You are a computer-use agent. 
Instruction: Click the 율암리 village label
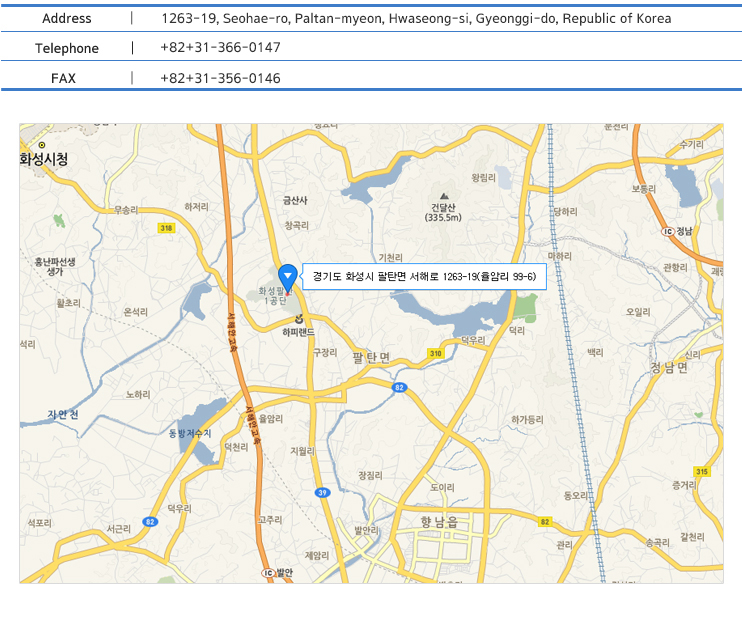pyautogui.click(x=271, y=418)
